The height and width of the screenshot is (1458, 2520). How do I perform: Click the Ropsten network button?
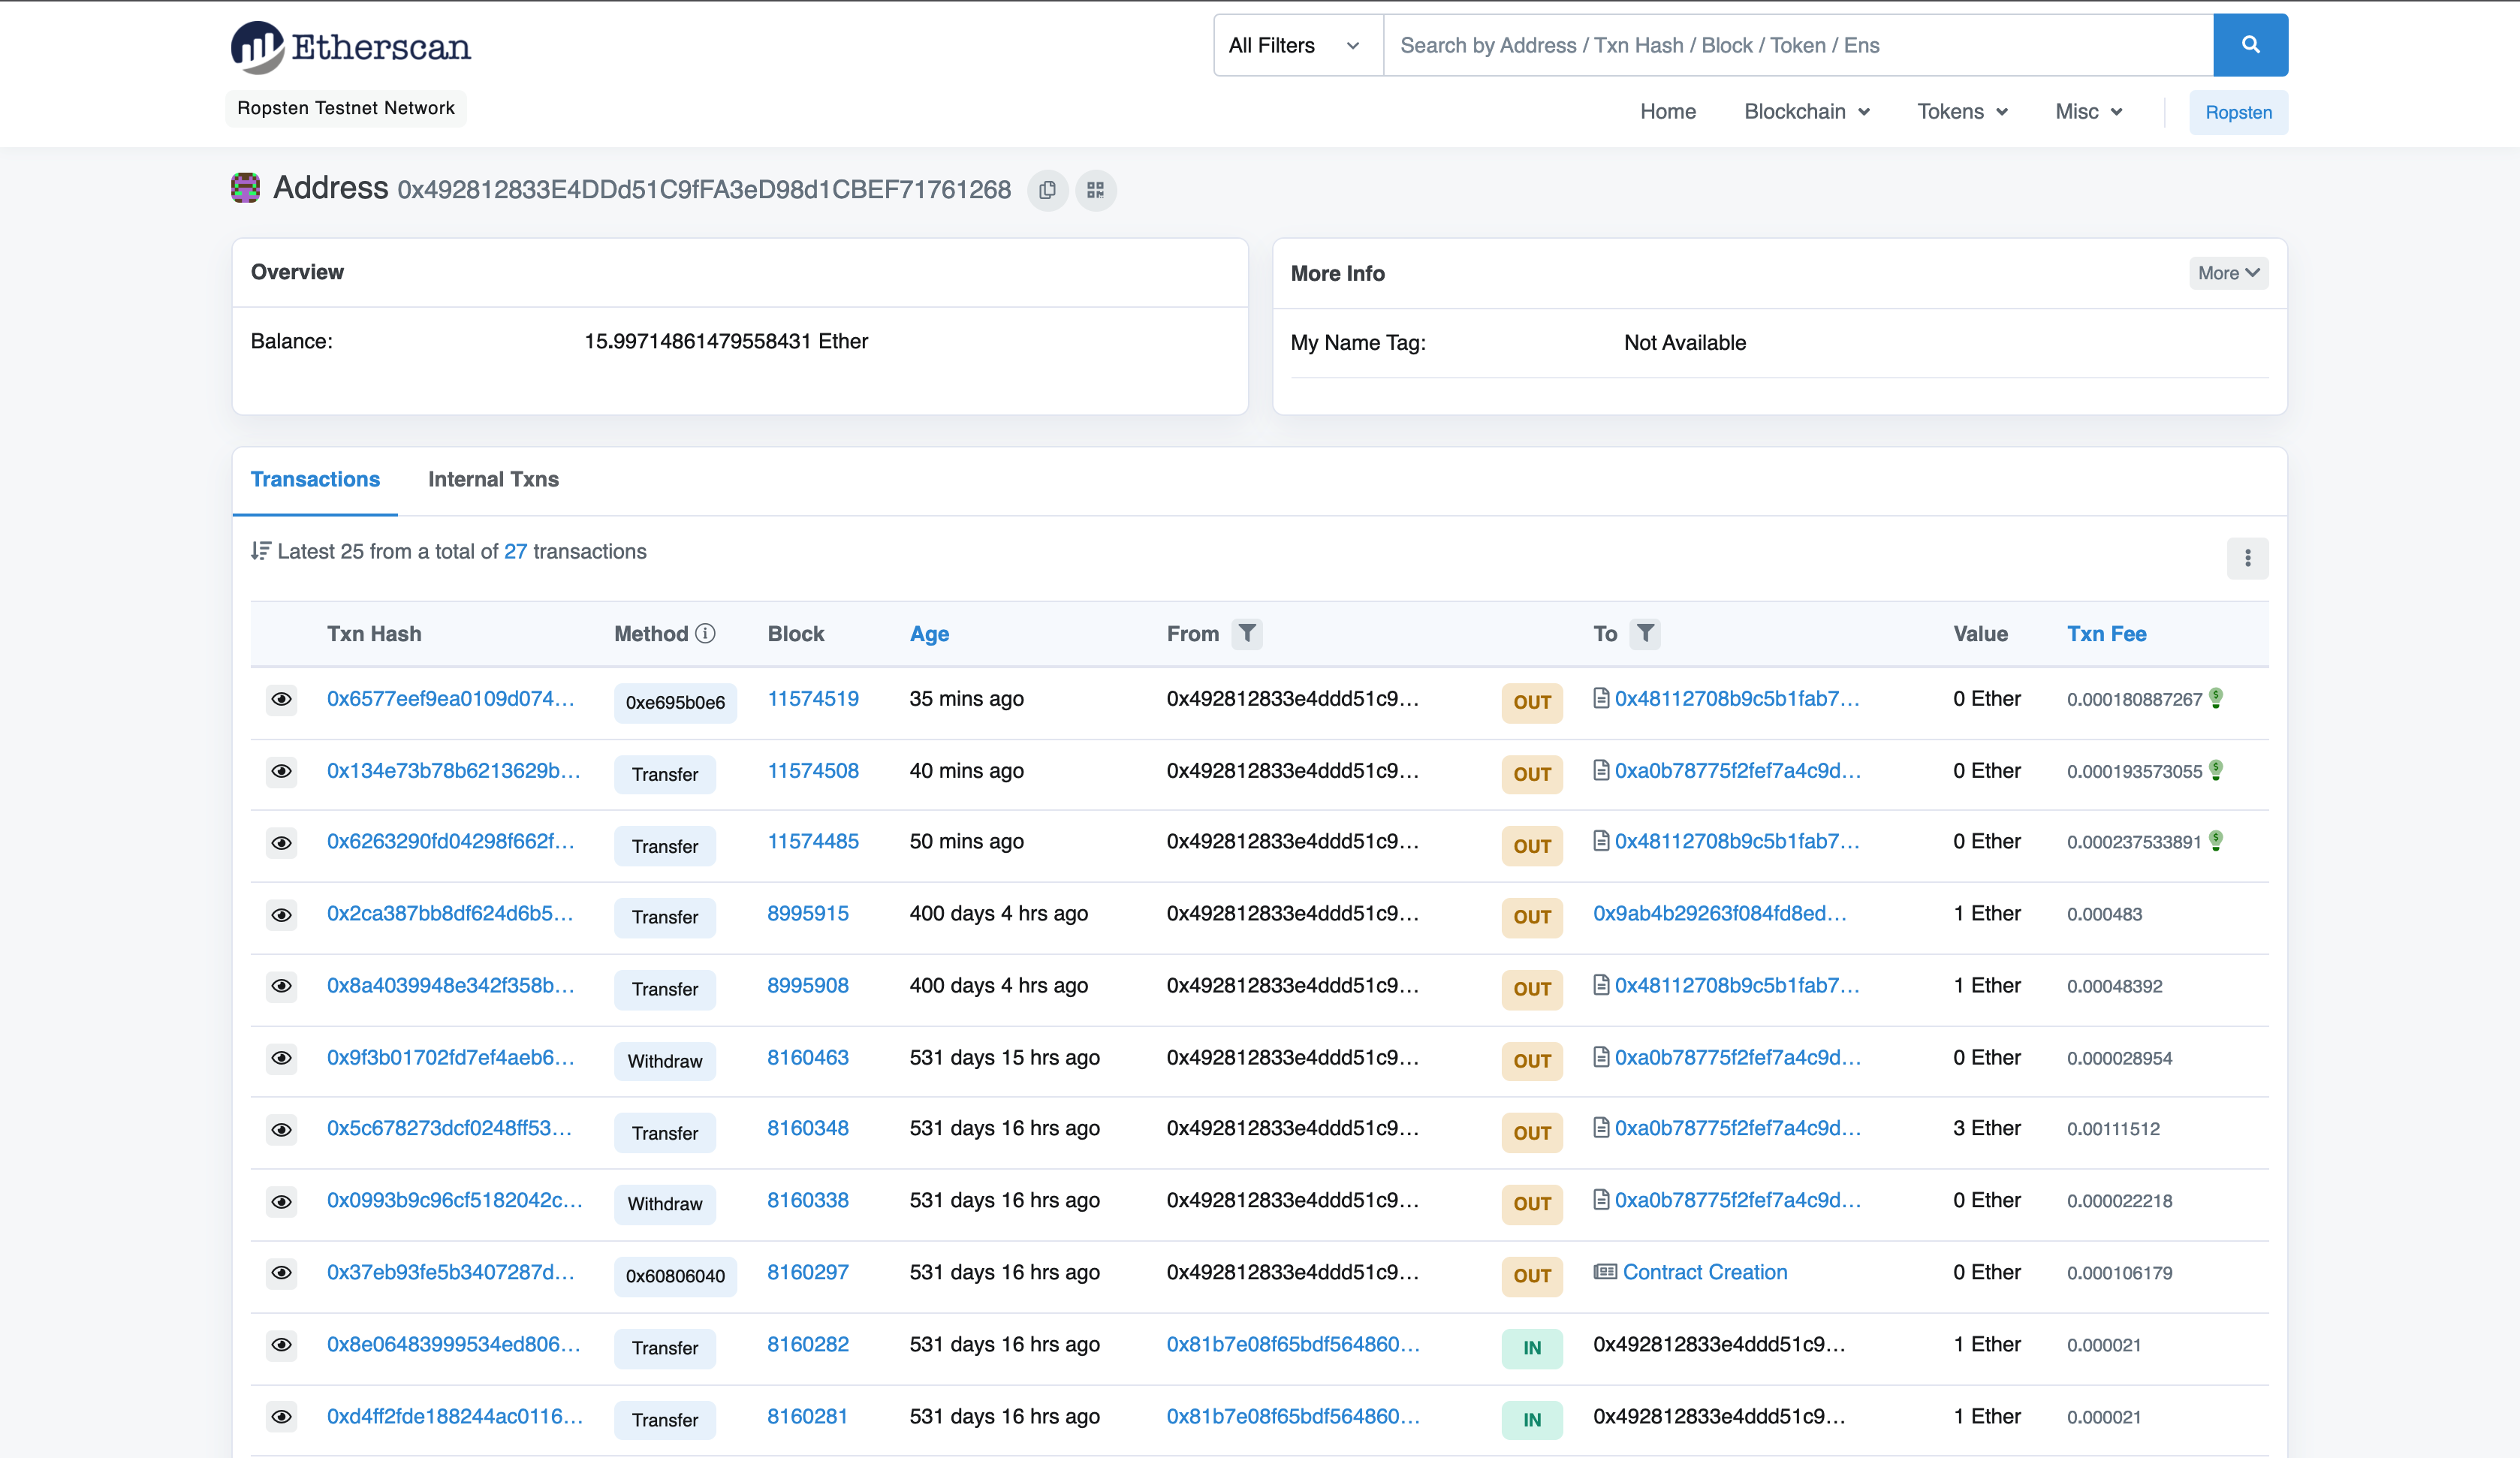[2238, 112]
